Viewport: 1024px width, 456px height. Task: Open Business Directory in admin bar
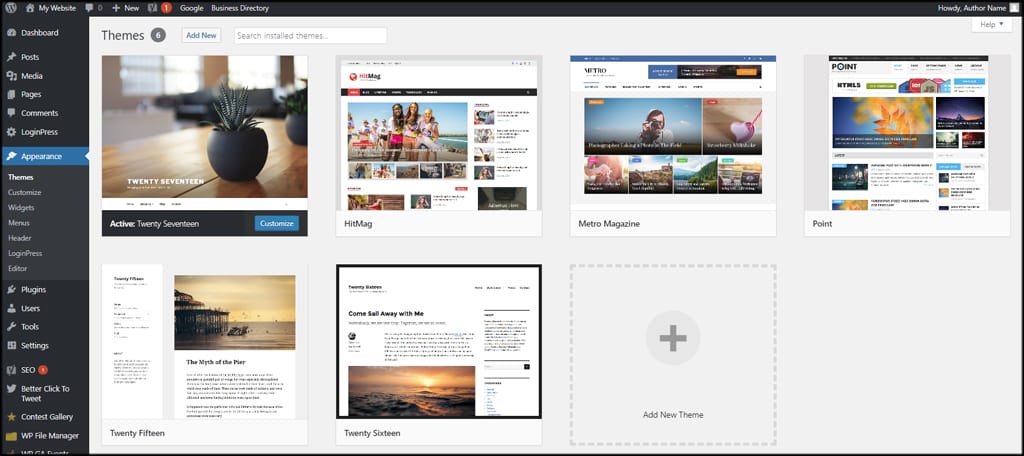coord(240,8)
